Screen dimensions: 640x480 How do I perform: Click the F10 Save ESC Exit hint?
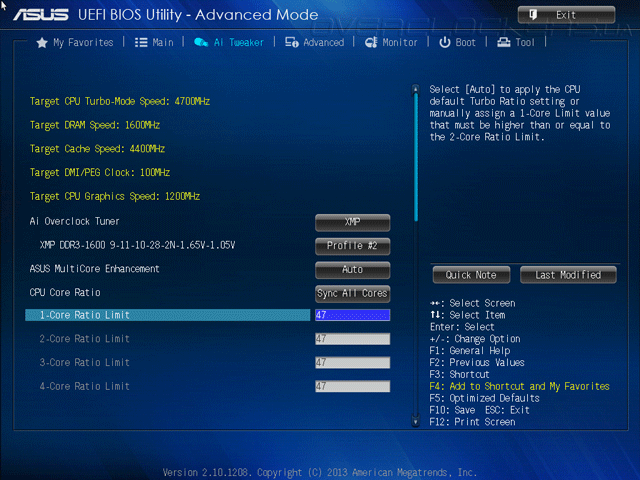pyautogui.click(x=480, y=410)
